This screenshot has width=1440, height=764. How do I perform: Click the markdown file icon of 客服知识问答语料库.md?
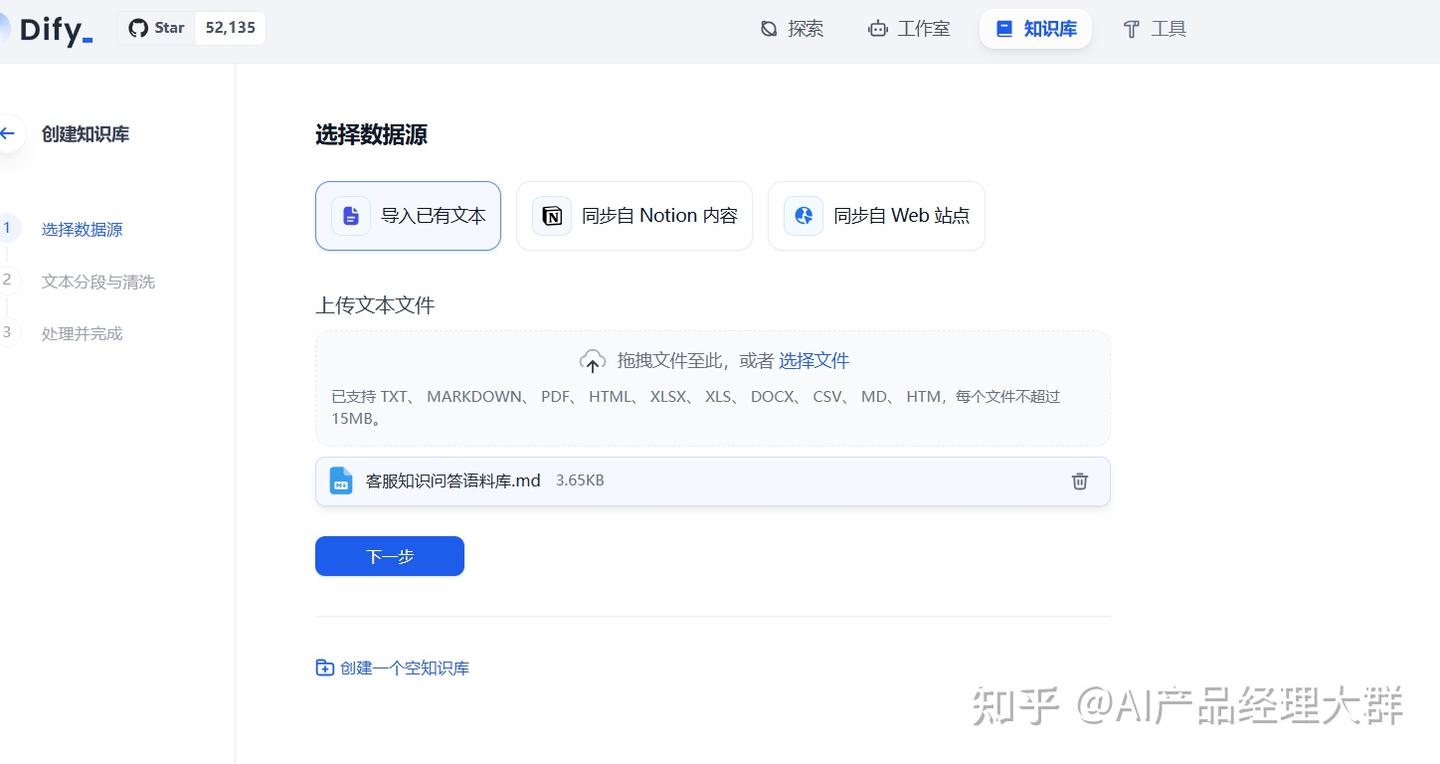point(341,481)
